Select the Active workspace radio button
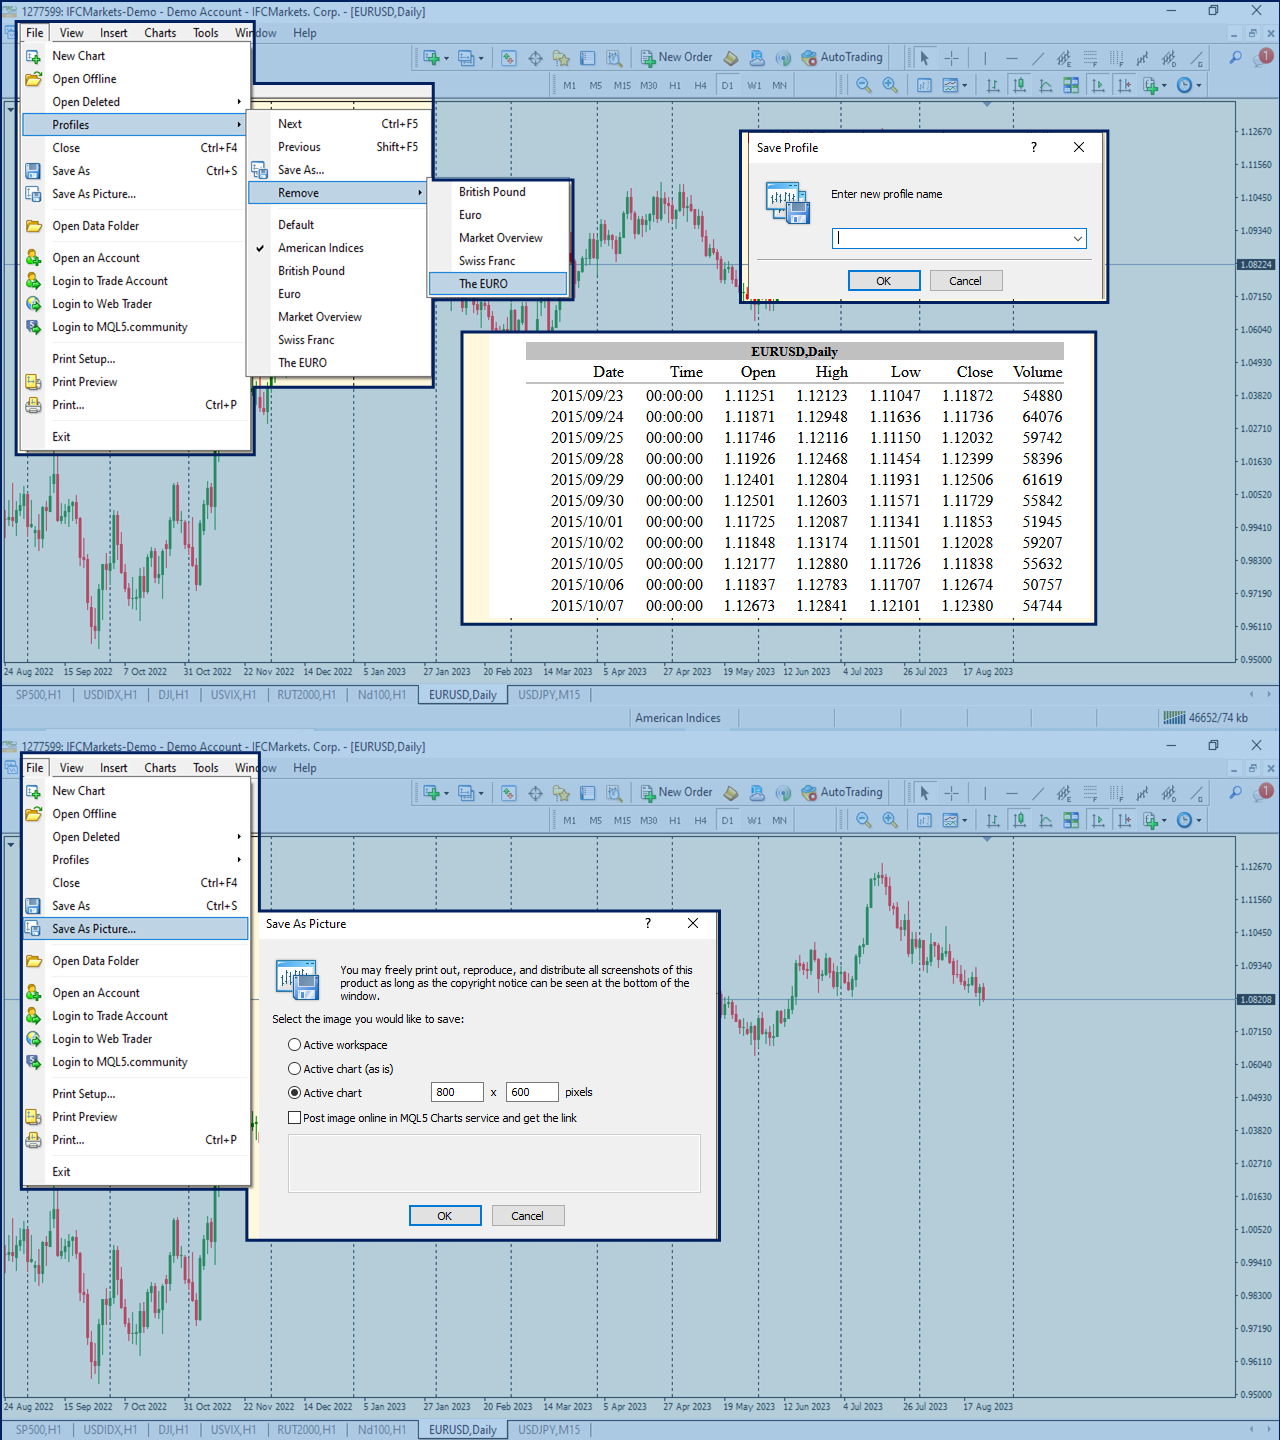 (x=294, y=1044)
